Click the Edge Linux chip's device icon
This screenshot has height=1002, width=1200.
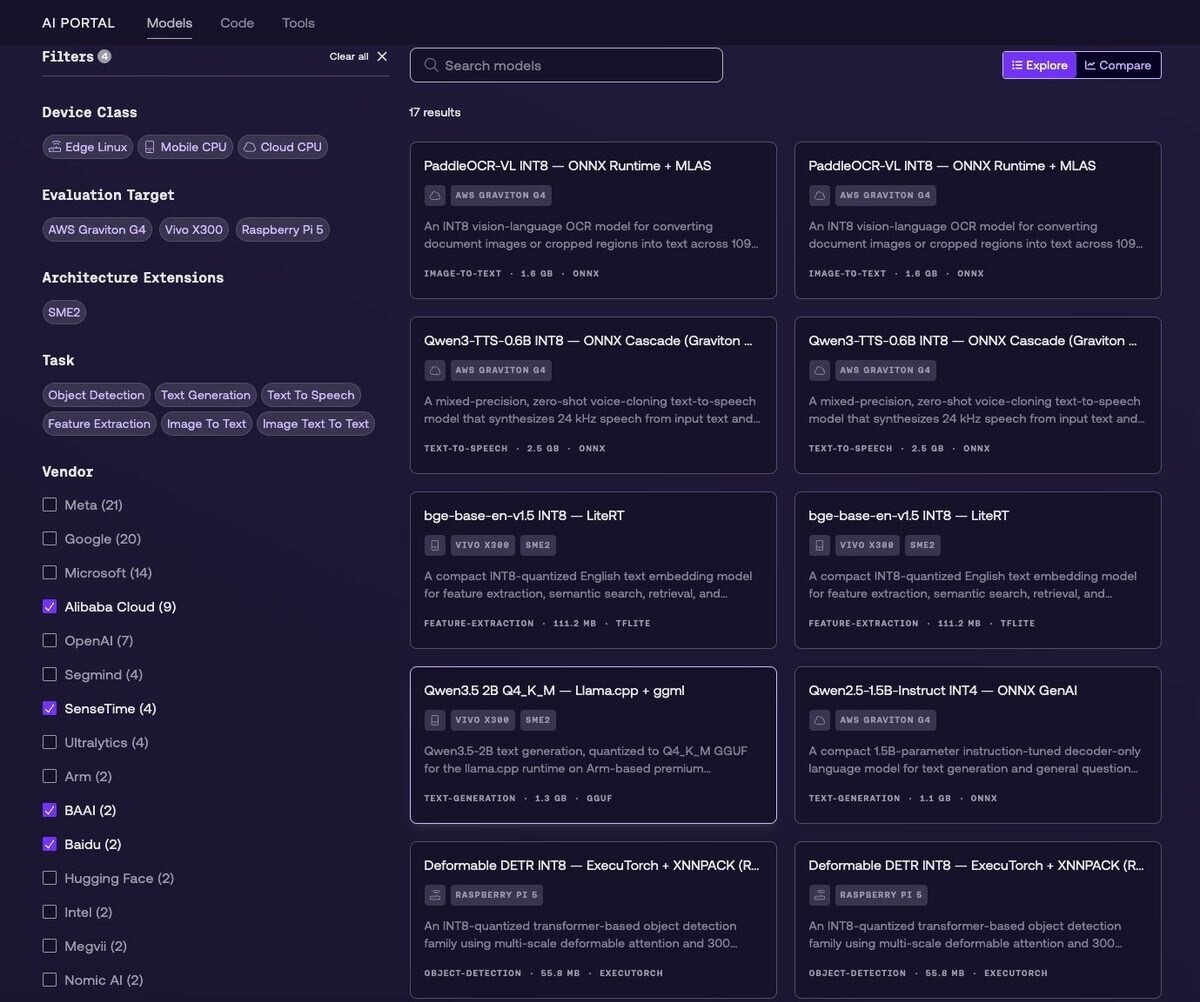(55, 147)
